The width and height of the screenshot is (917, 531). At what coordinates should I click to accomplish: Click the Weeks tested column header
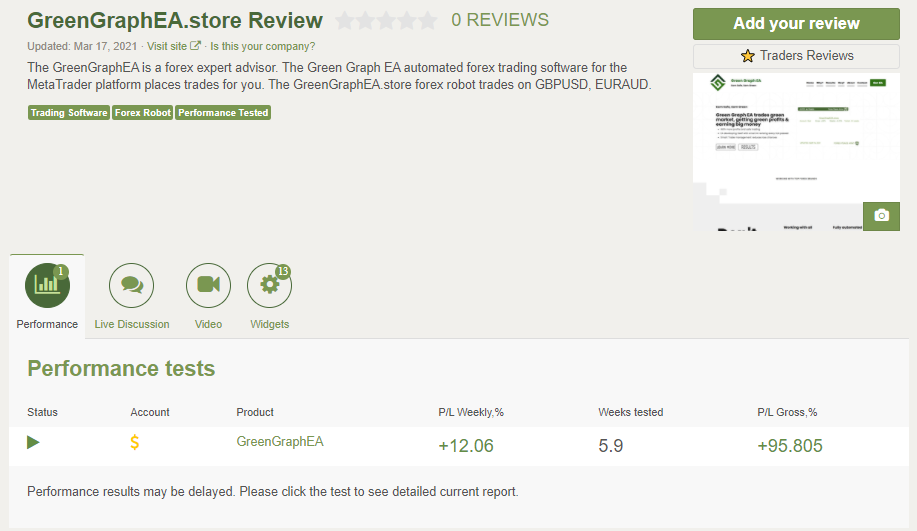coord(630,412)
